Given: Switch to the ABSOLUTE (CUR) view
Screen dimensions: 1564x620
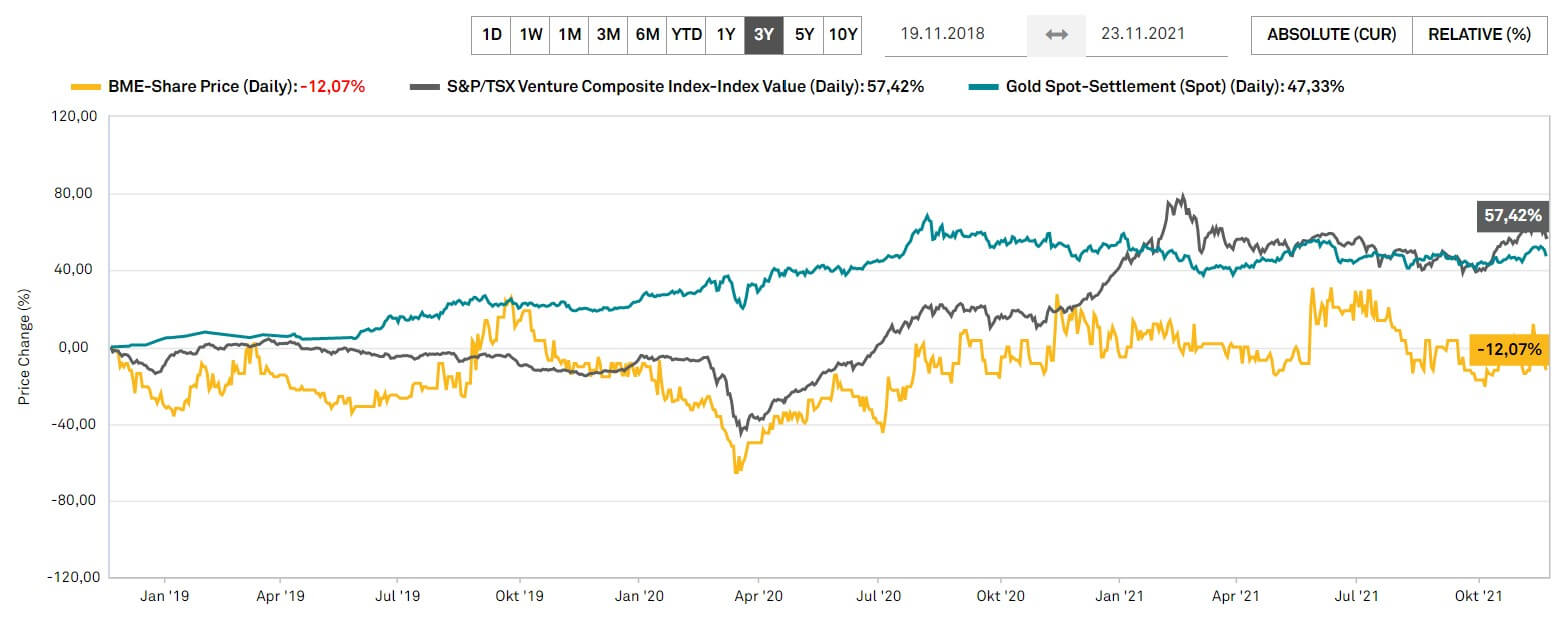Looking at the screenshot, I should [1331, 34].
